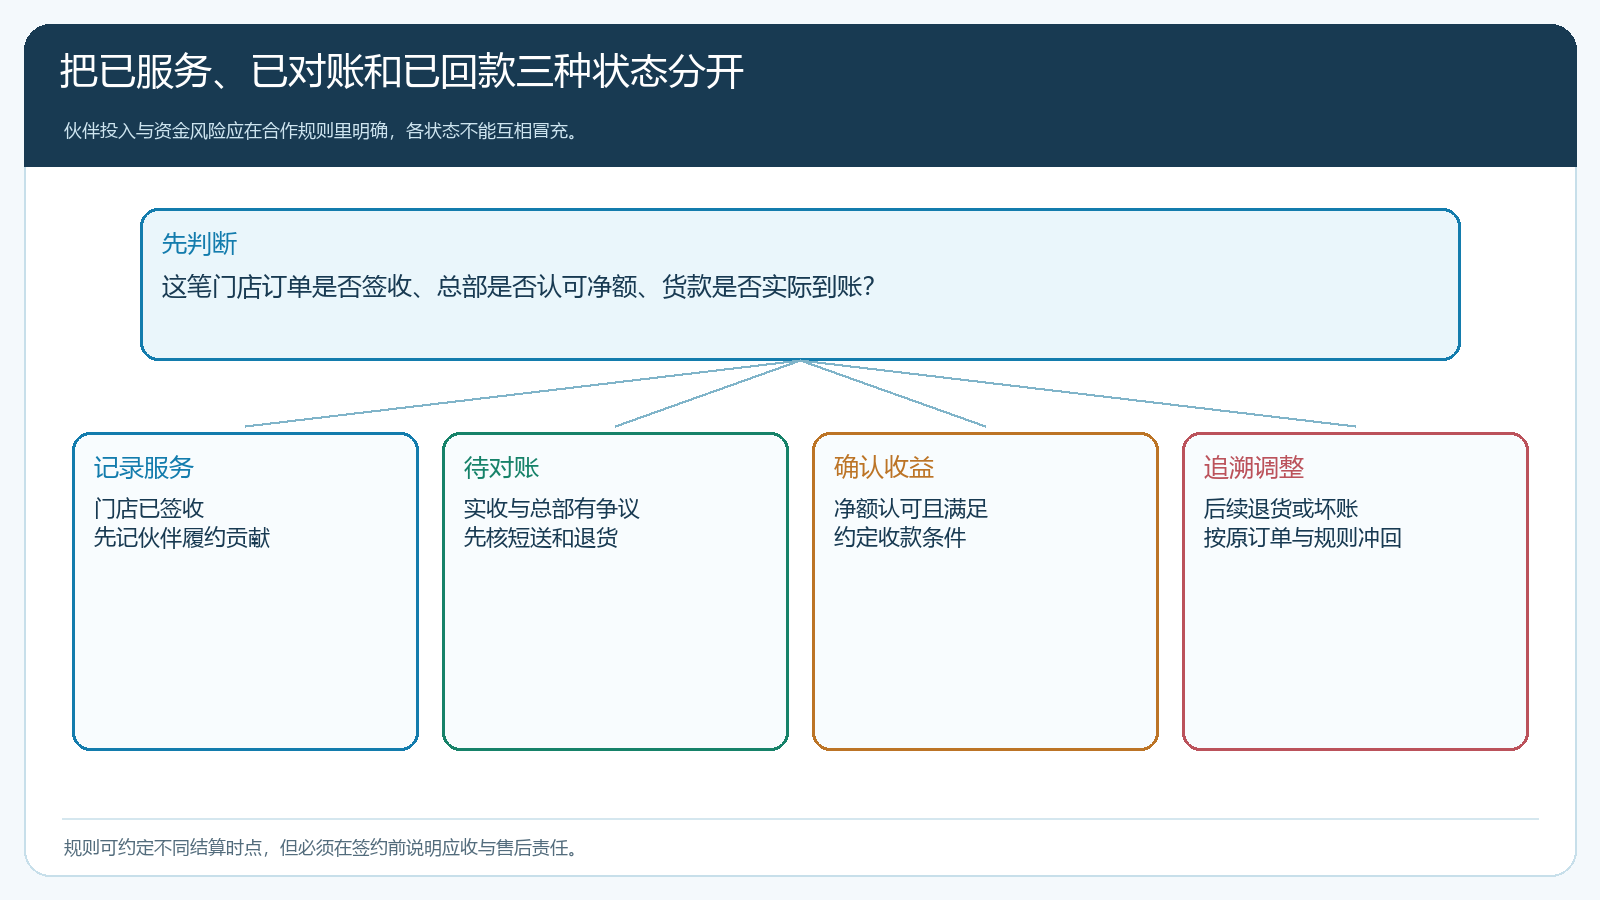This screenshot has height=900, width=1600.
Task: Click the 先判断 heading
Action: tap(199, 243)
